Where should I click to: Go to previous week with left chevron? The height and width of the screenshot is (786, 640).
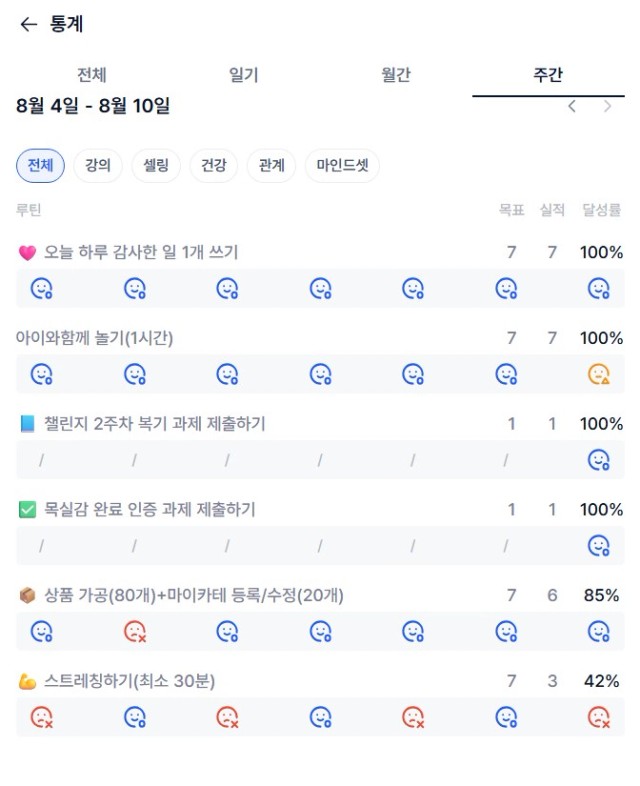(572, 106)
